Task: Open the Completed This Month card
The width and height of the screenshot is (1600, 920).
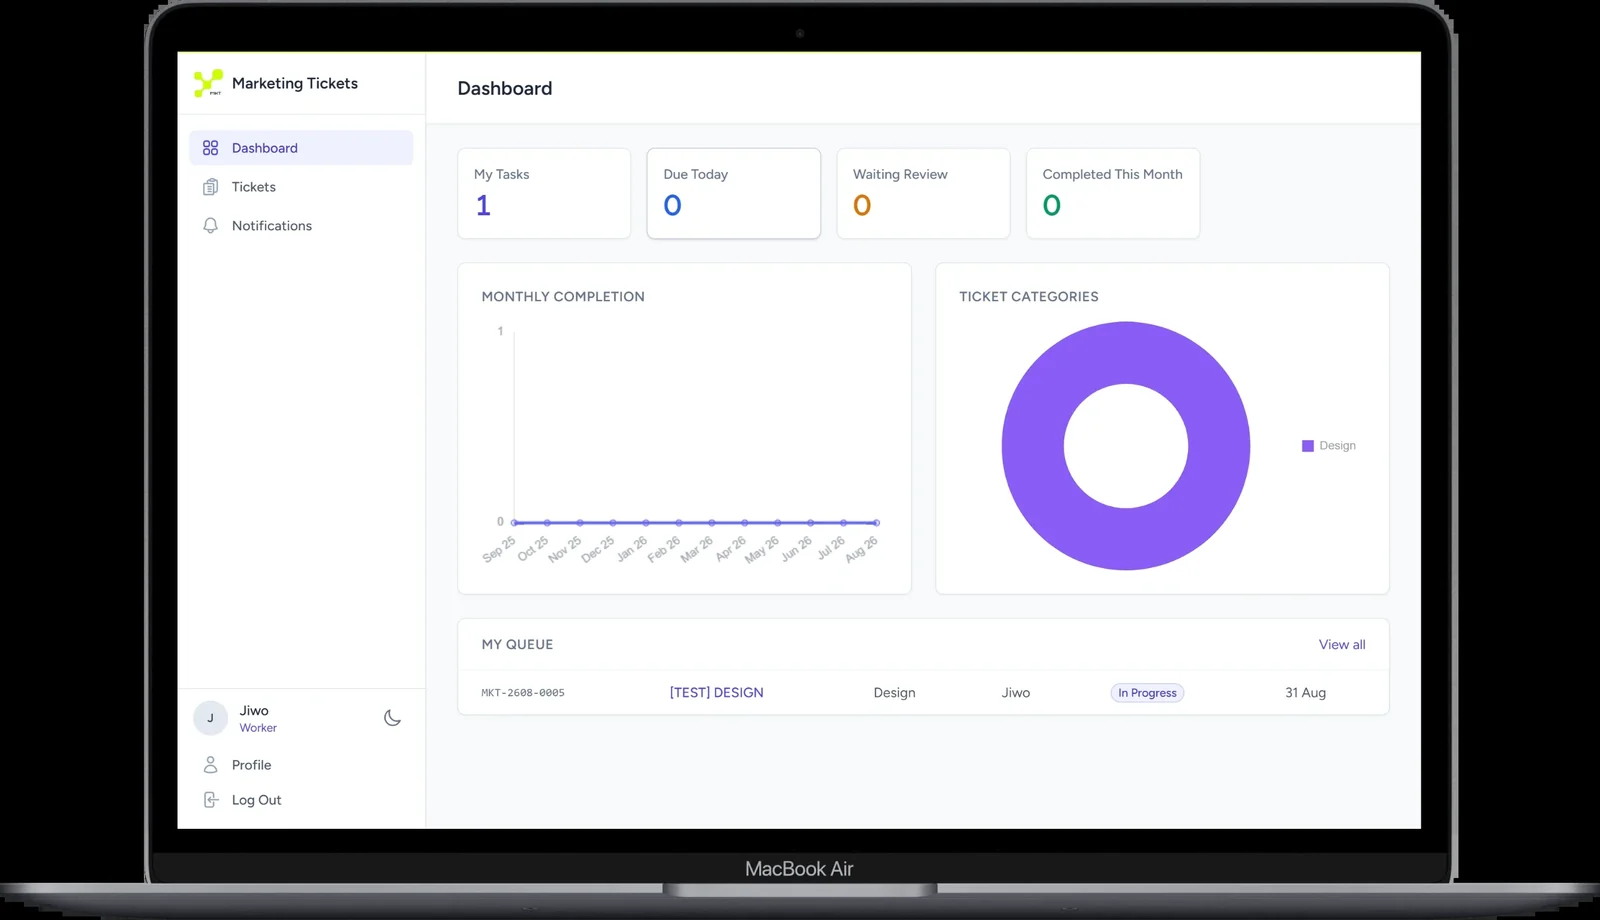Action: point(1113,193)
